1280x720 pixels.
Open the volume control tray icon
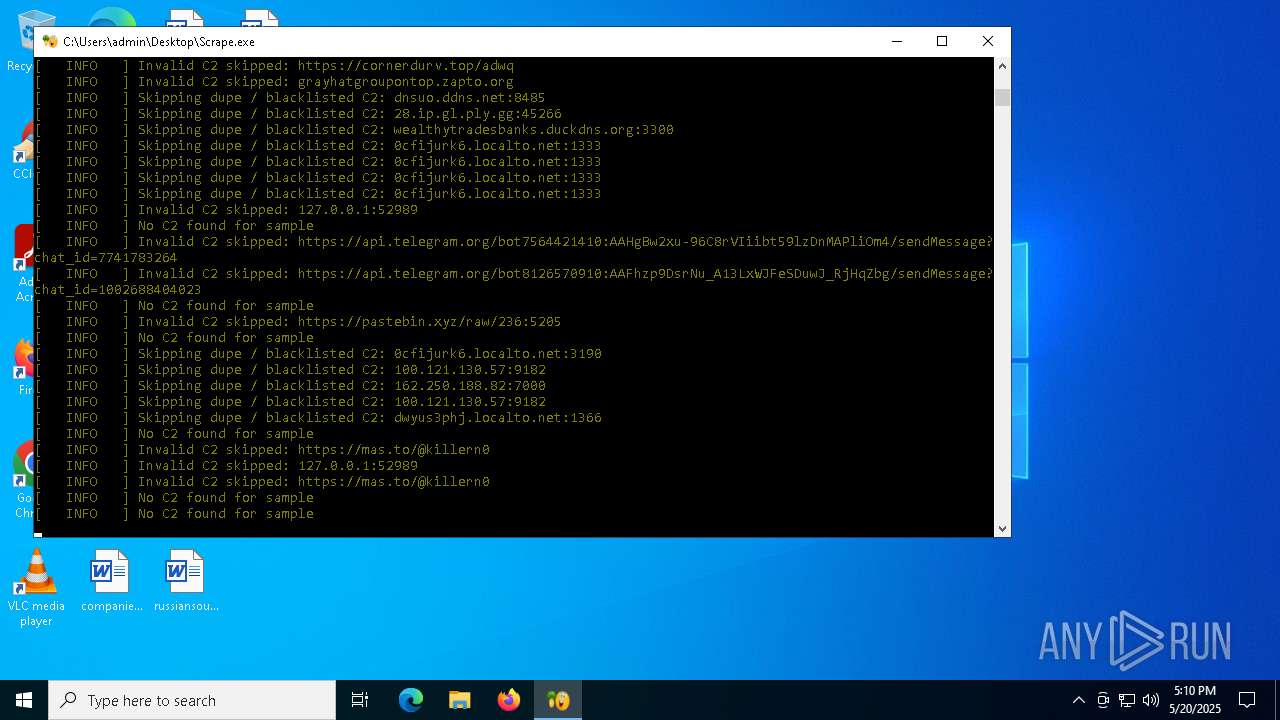click(1151, 700)
